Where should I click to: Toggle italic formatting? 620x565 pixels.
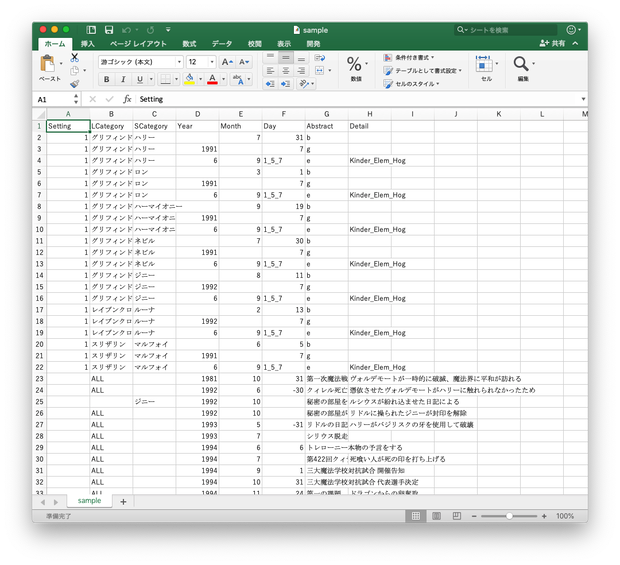123,79
